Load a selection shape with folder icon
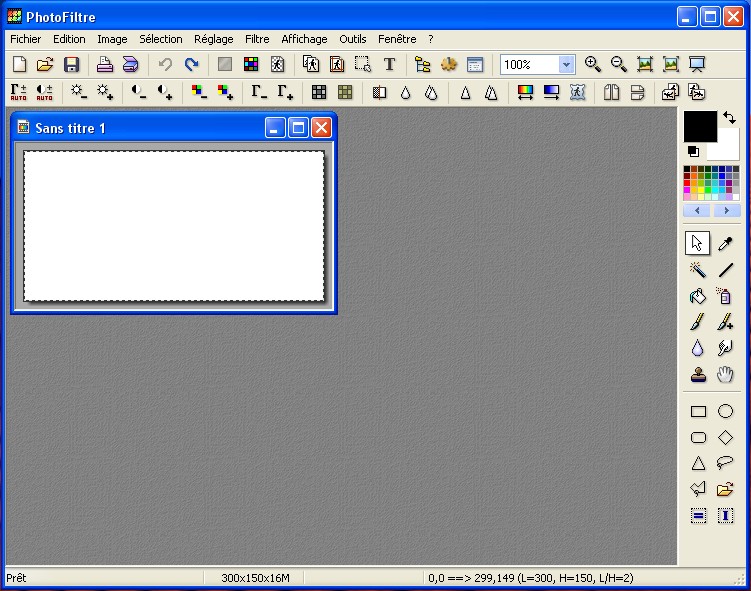The width and height of the screenshot is (751, 591). 725,489
